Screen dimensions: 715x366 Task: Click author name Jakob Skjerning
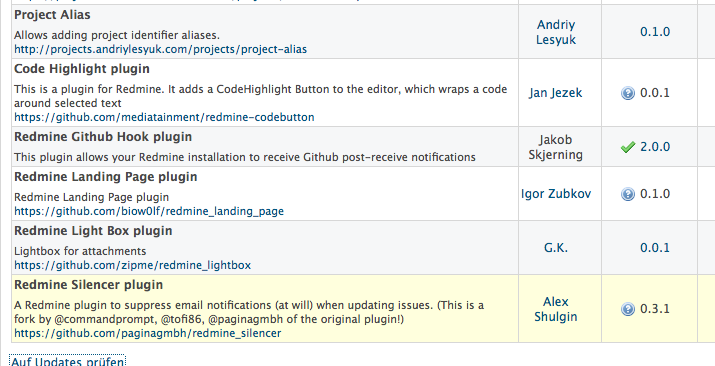click(555, 147)
